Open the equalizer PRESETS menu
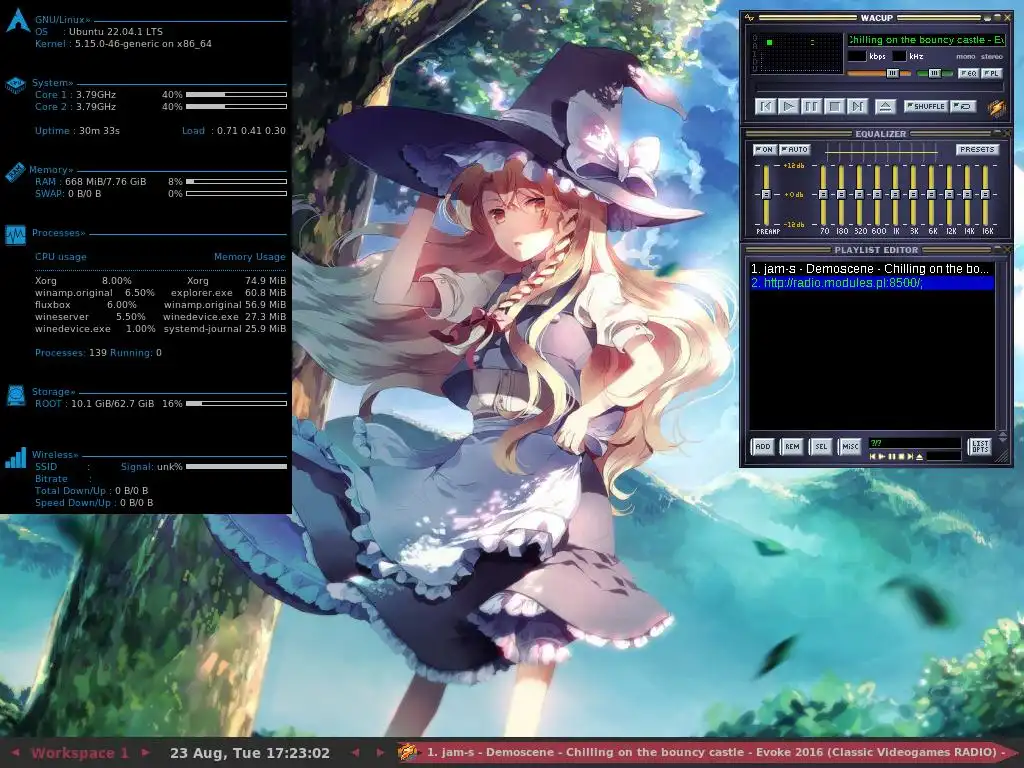The height and width of the screenshot is (768, 1024). point(977,150)
